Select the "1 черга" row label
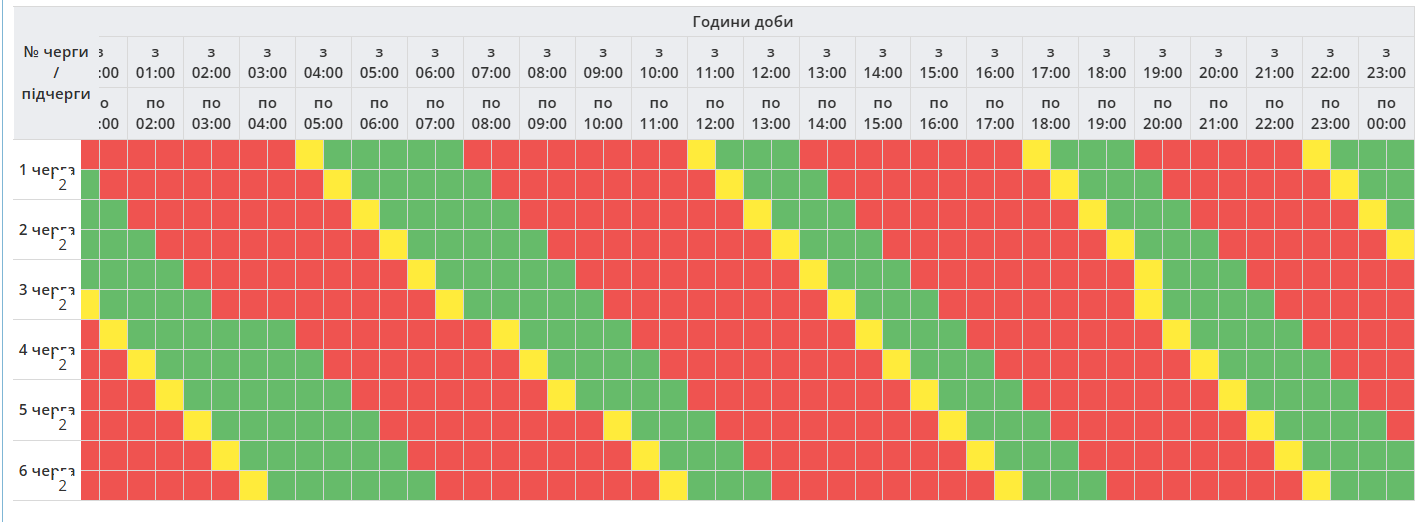This screenshot has height=522, width=1418. pos(46,169)
